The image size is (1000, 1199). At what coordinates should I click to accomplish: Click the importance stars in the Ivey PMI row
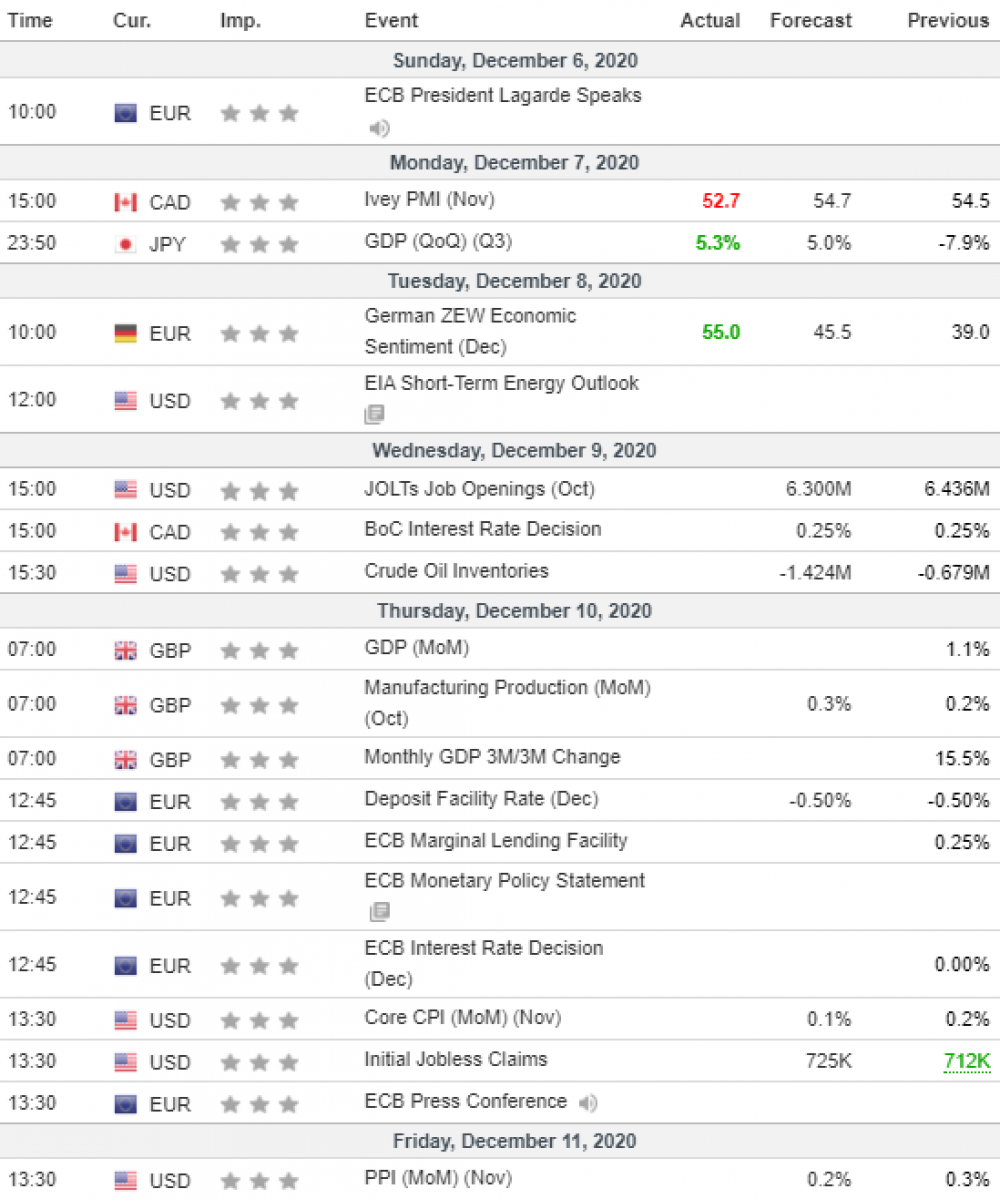pyautogui.click(x=259, y=203)
